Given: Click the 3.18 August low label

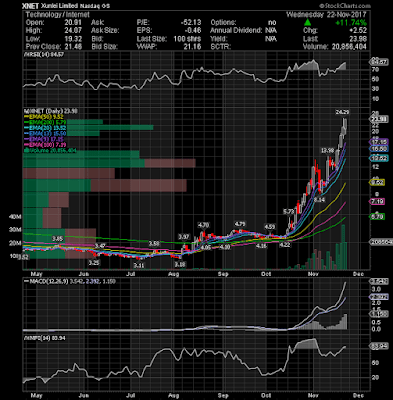Looking at the screenshot, I should tap(180, 264).
